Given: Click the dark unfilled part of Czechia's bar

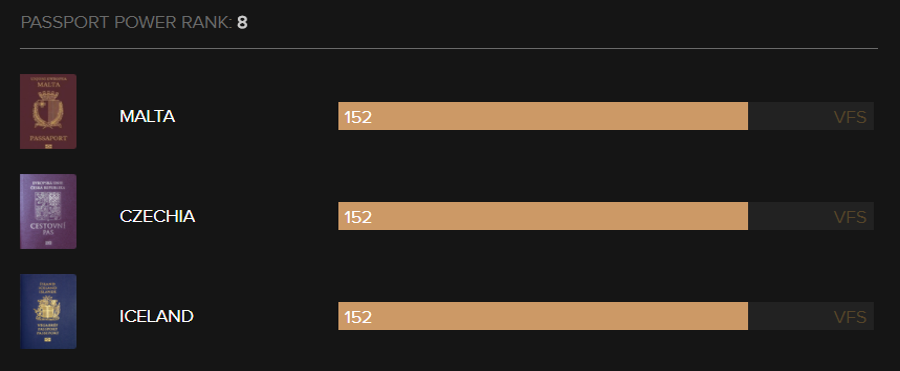Looking at the screenshot, I should coord(811,216).
